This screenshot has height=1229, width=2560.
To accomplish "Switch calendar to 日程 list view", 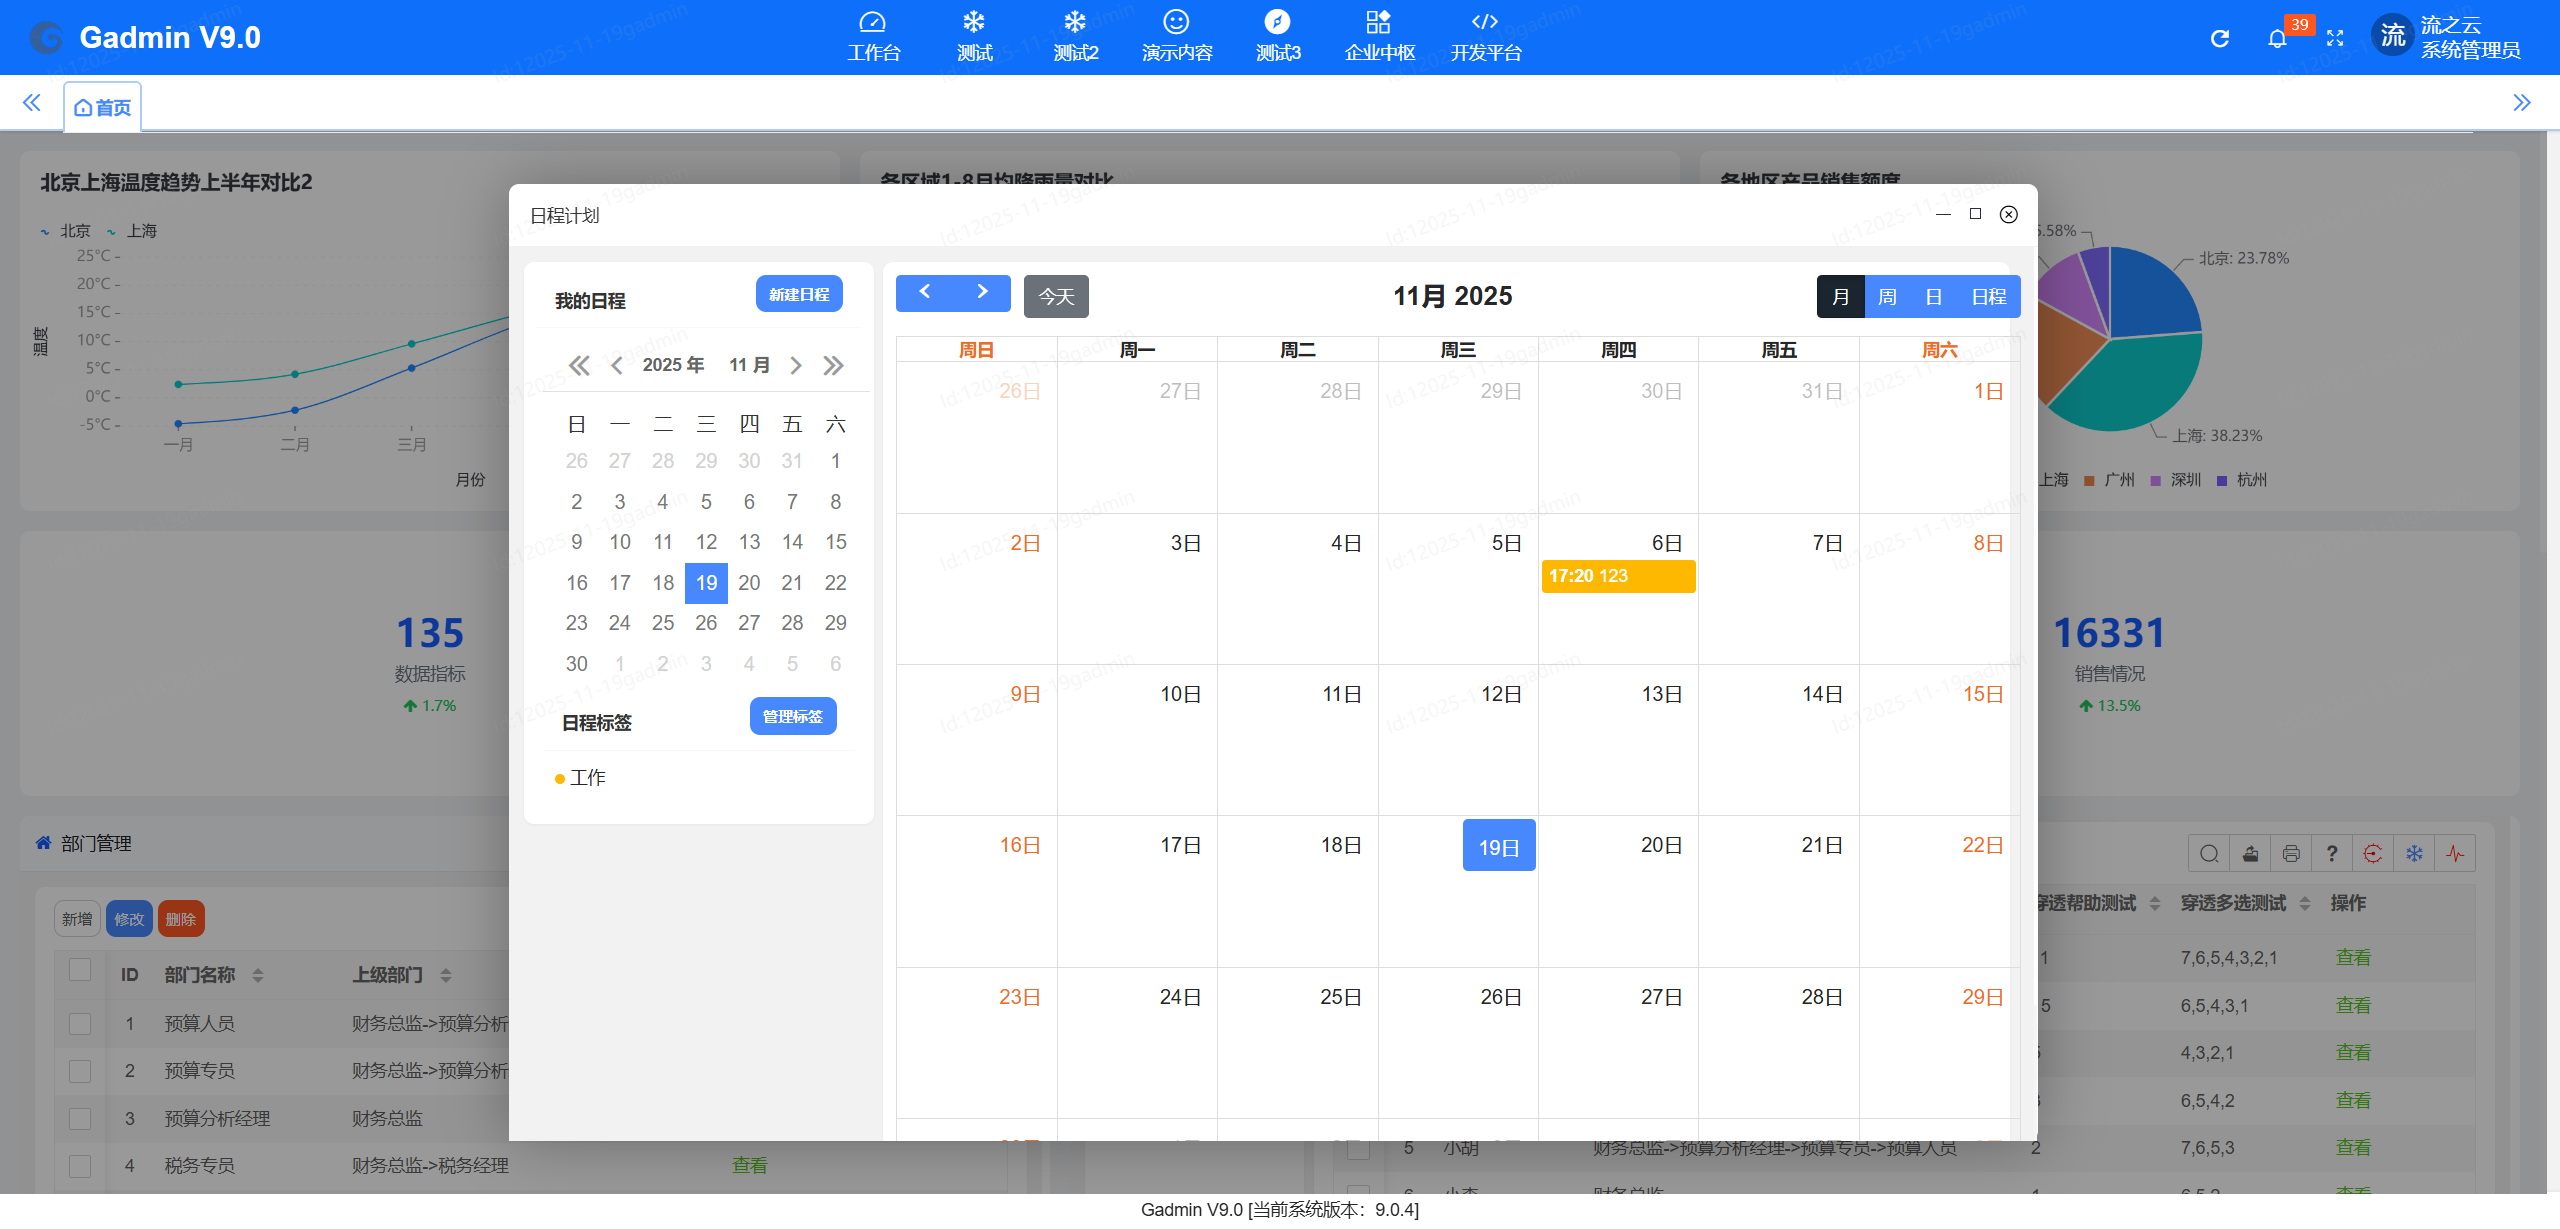I will click(x=1988, y=297).
